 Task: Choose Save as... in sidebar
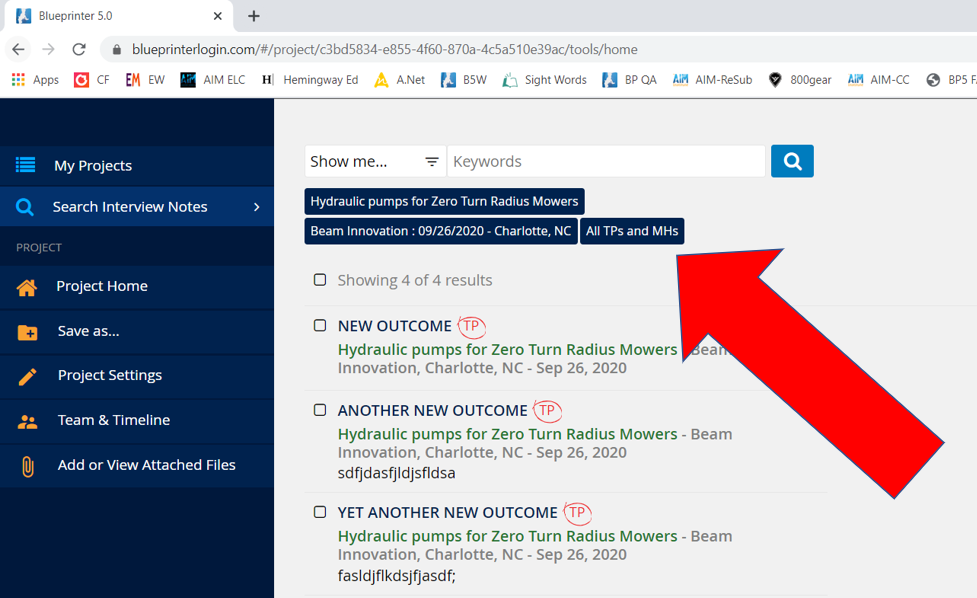point(137,331)
